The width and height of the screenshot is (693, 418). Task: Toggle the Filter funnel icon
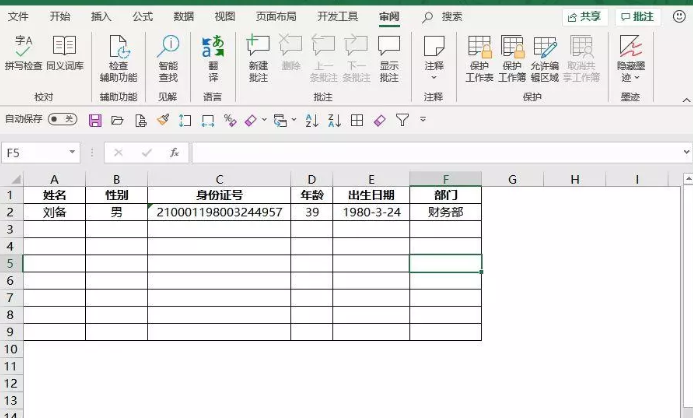402,120
